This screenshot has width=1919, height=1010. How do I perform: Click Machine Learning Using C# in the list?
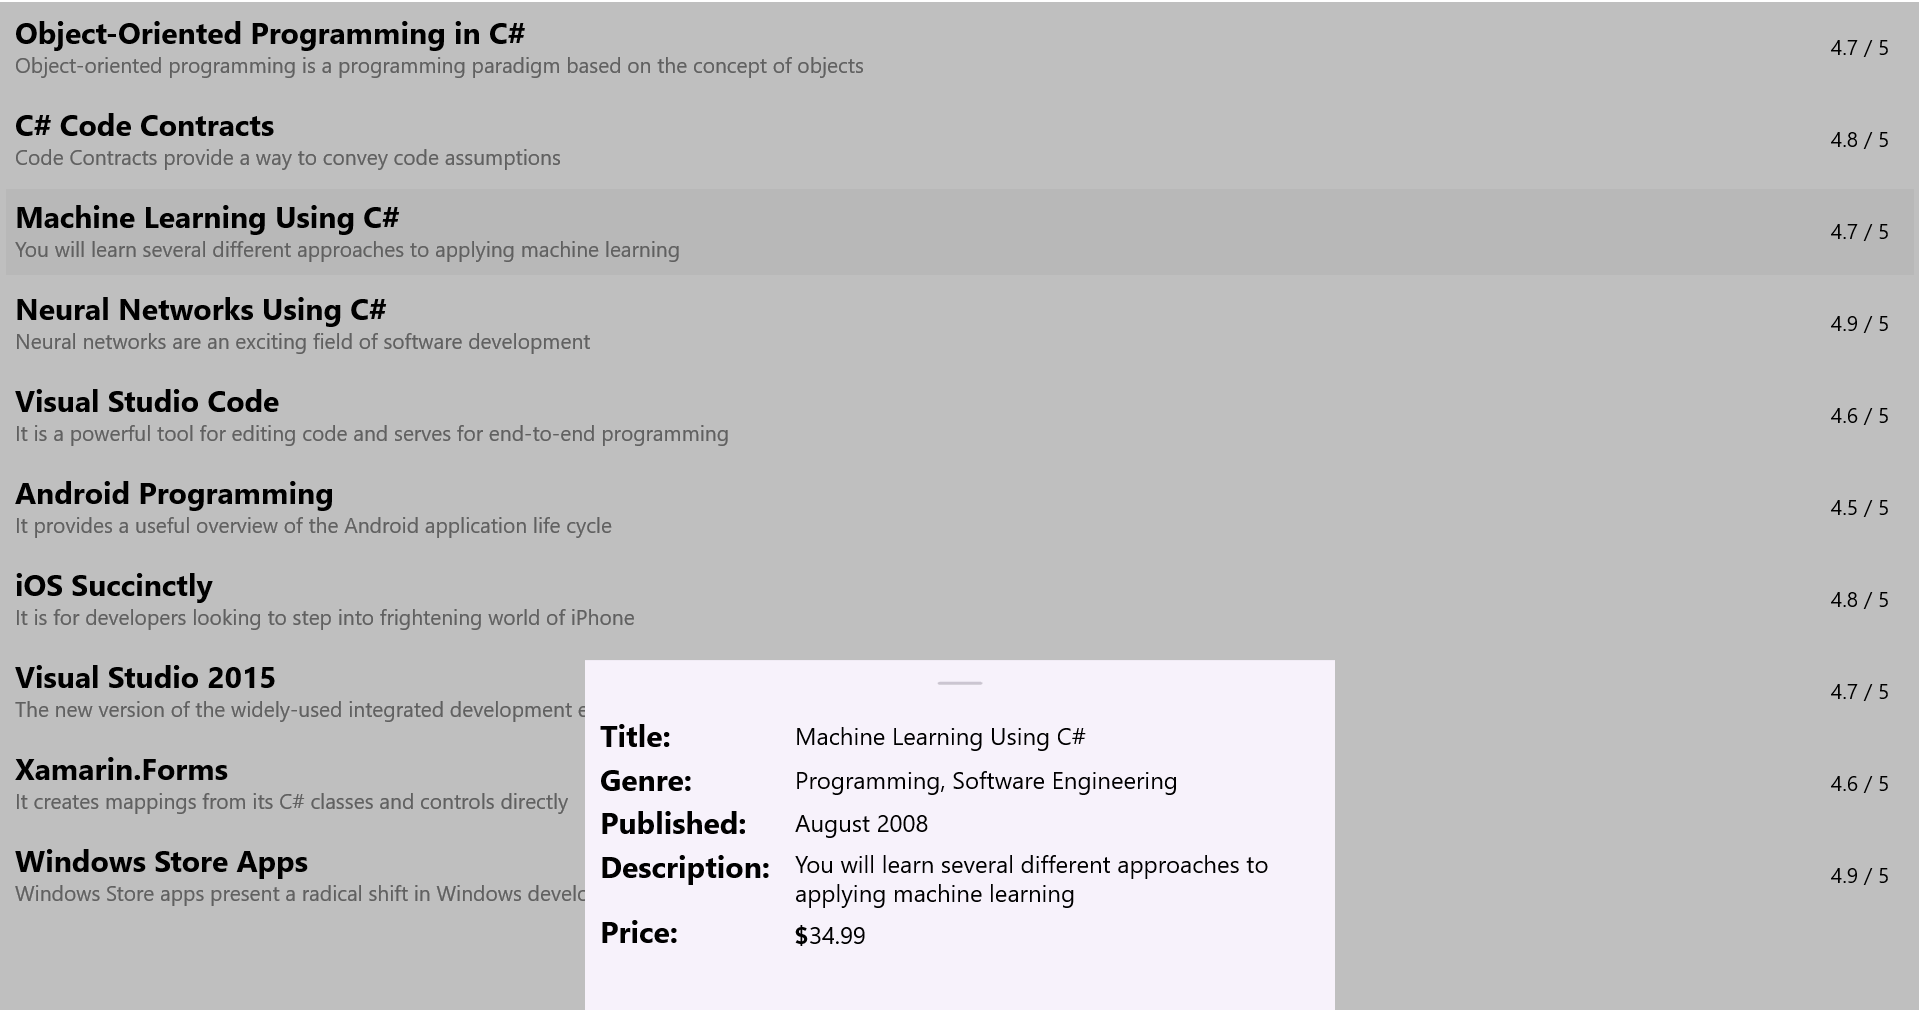pyautogui.click(x=208, y=219)
